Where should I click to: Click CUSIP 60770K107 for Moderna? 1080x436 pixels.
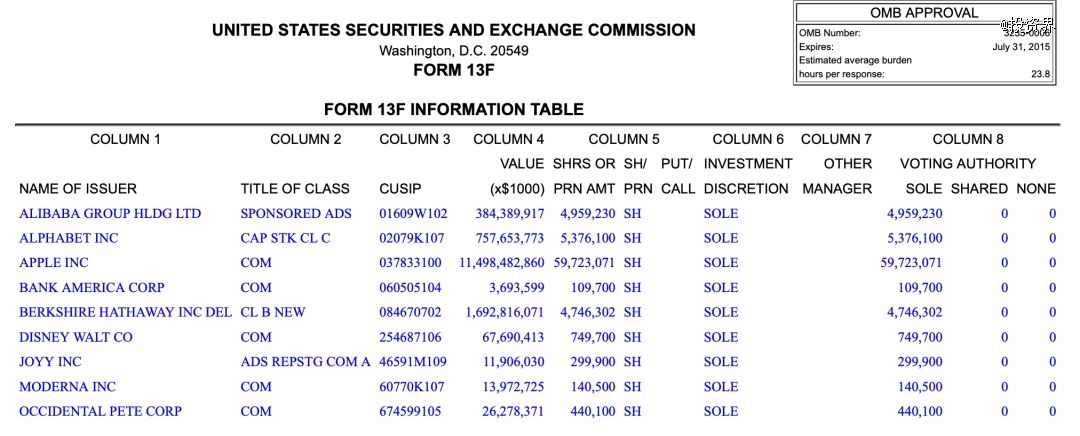click(x=412, y=387)
